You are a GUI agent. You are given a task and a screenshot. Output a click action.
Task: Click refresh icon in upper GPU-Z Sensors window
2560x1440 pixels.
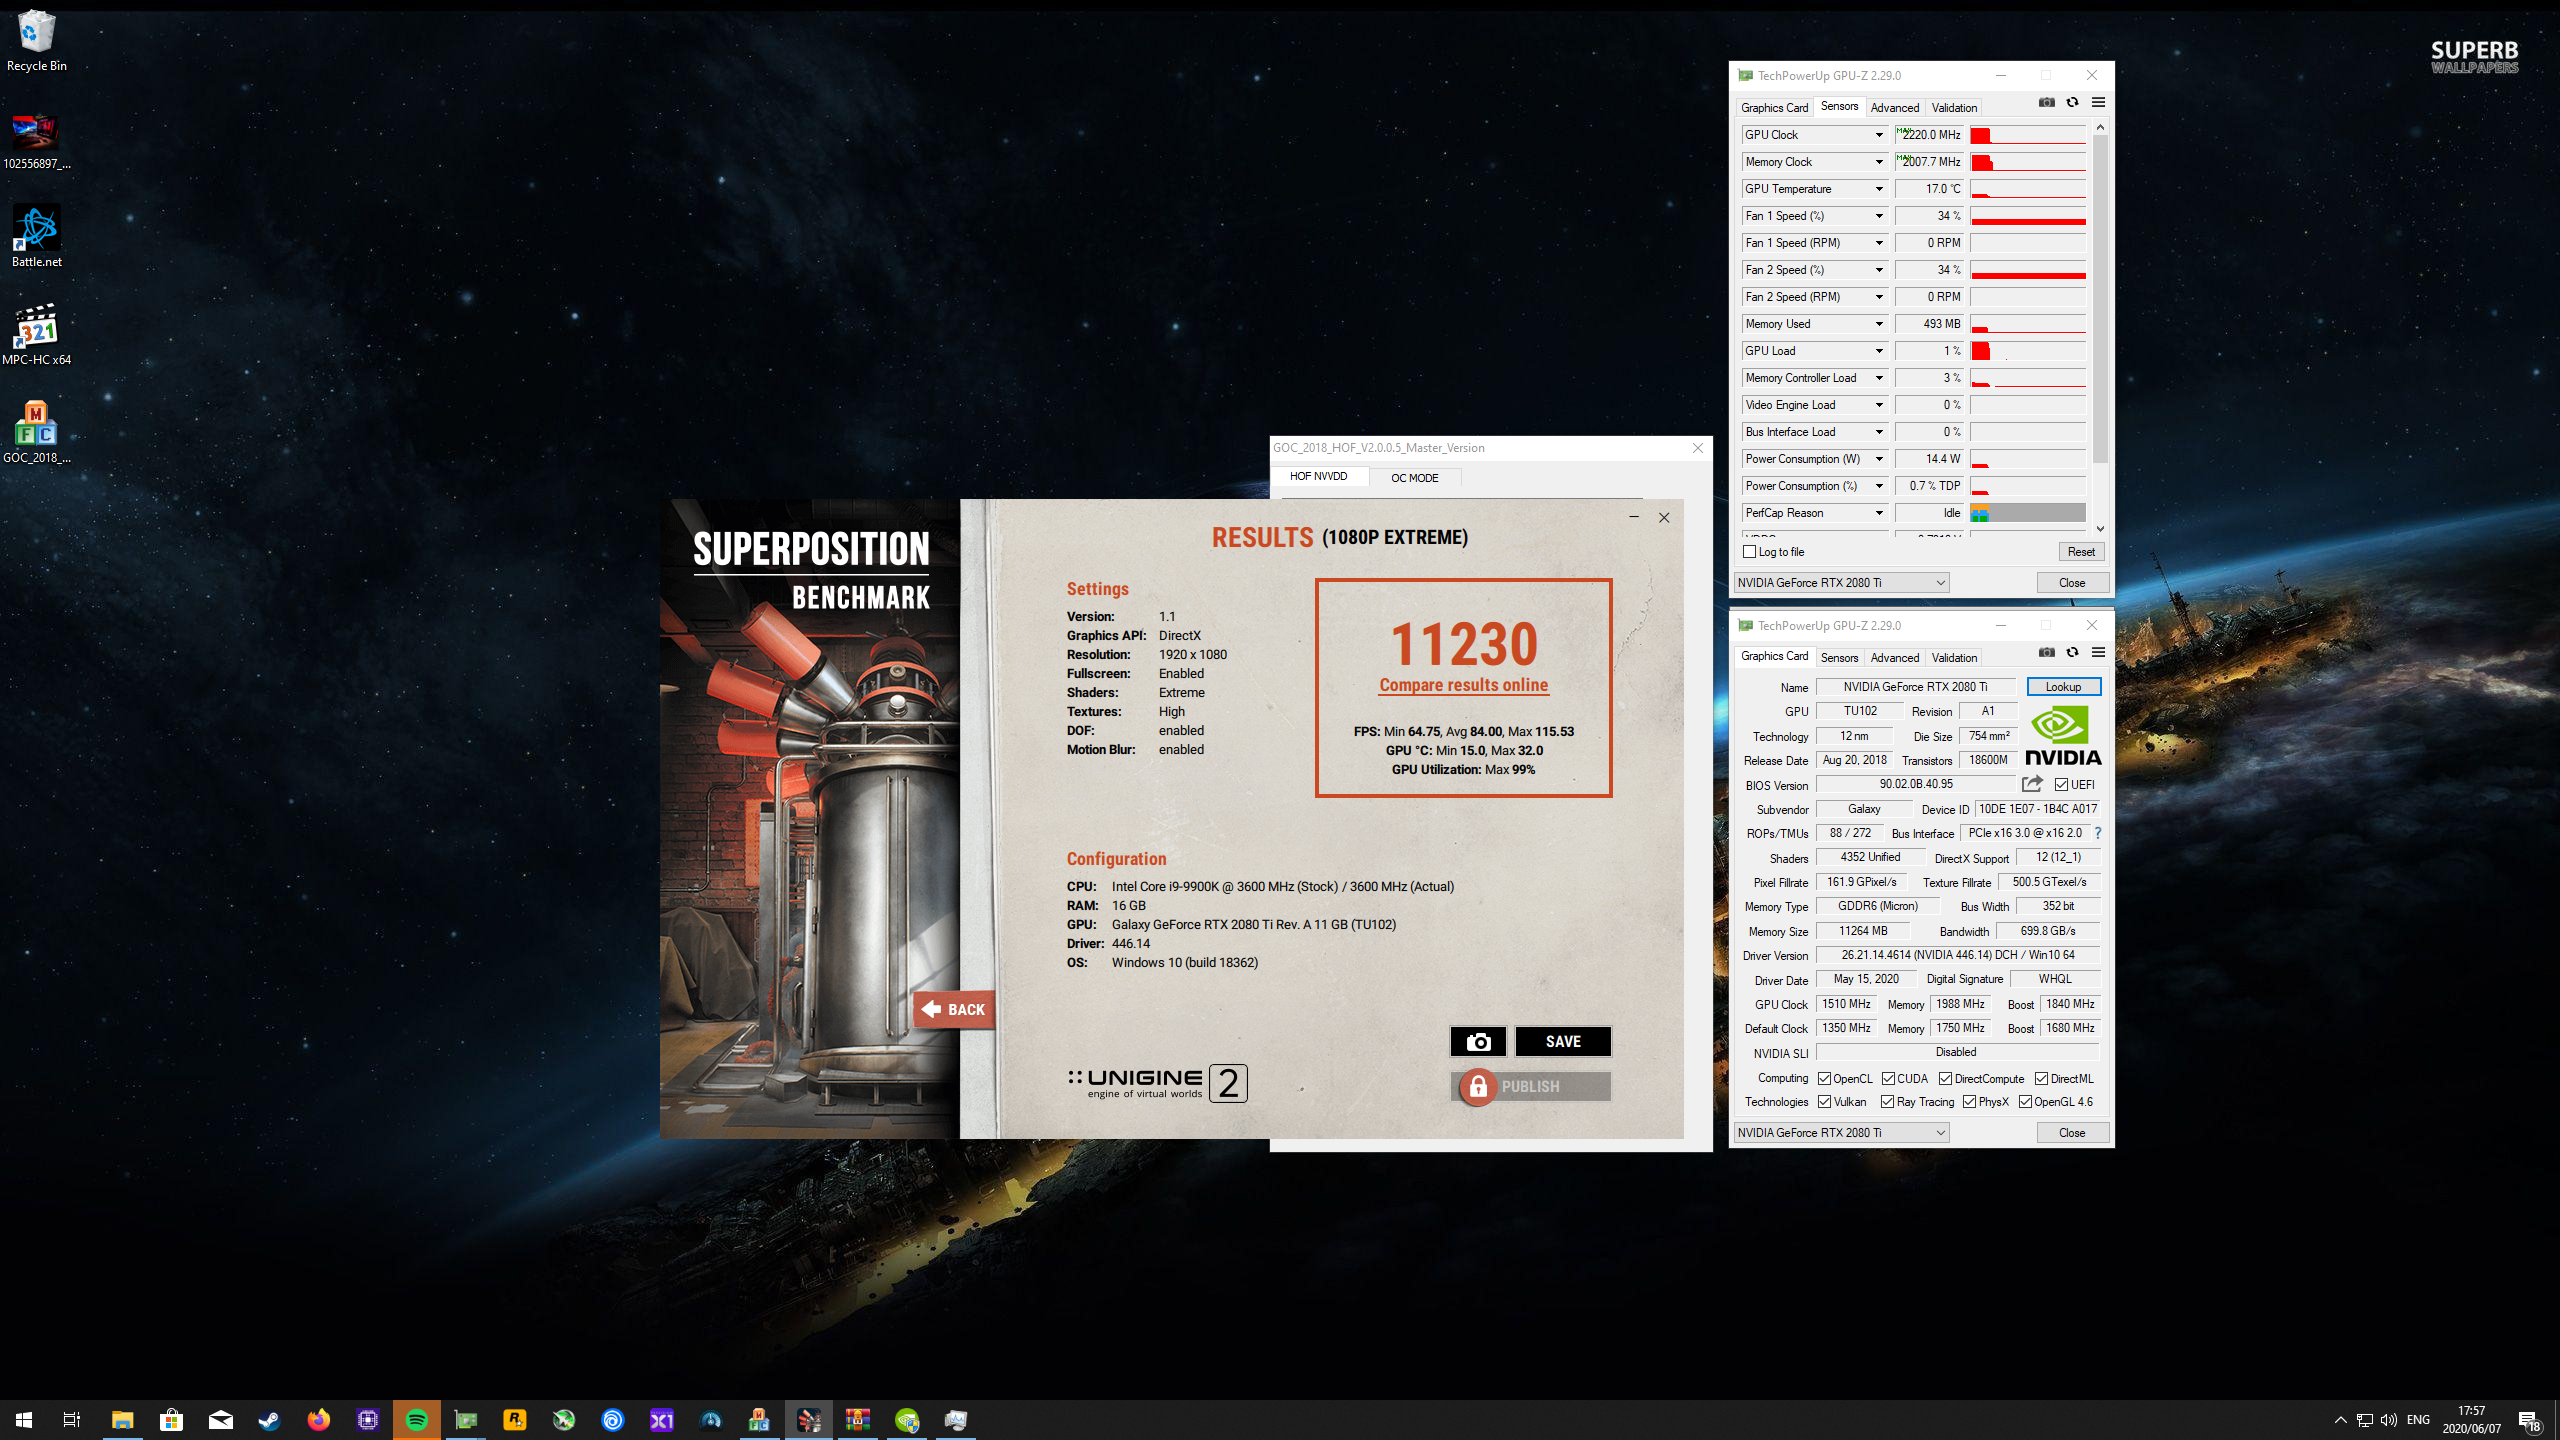click(x=2072, y=103)
